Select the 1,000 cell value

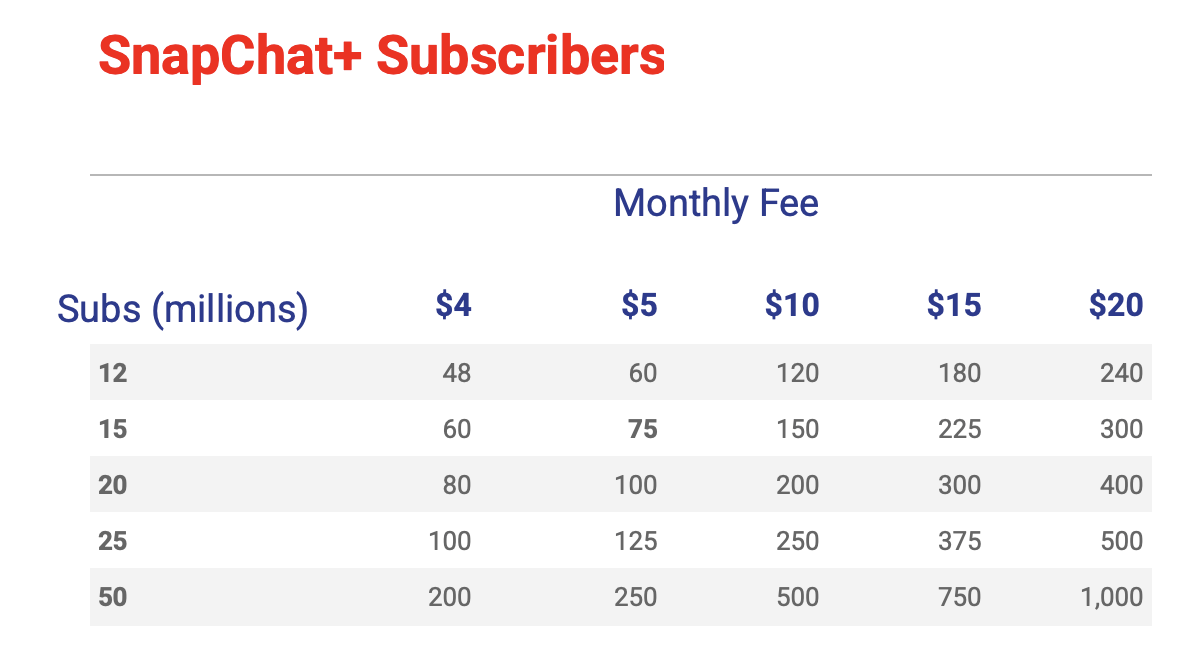point(1111,597)
